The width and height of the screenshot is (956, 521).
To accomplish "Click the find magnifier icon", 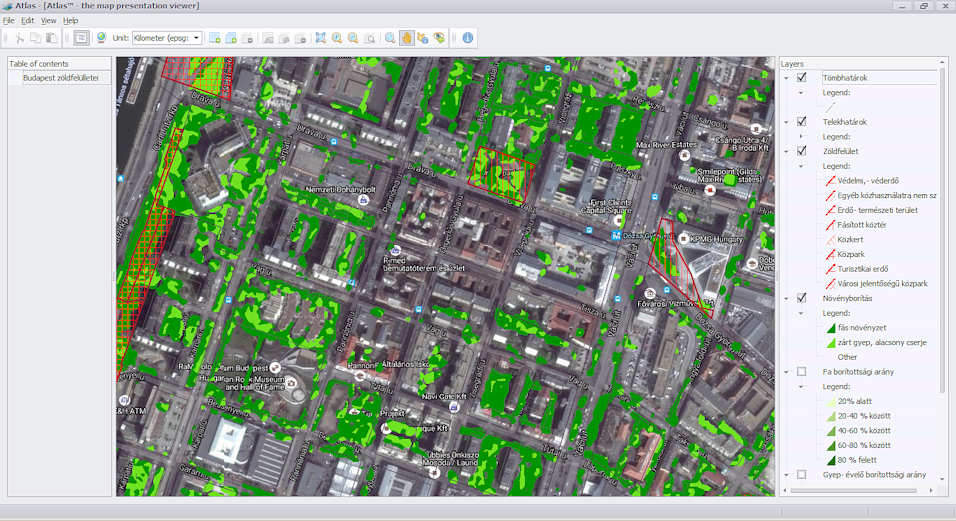I will pos(390,38).
